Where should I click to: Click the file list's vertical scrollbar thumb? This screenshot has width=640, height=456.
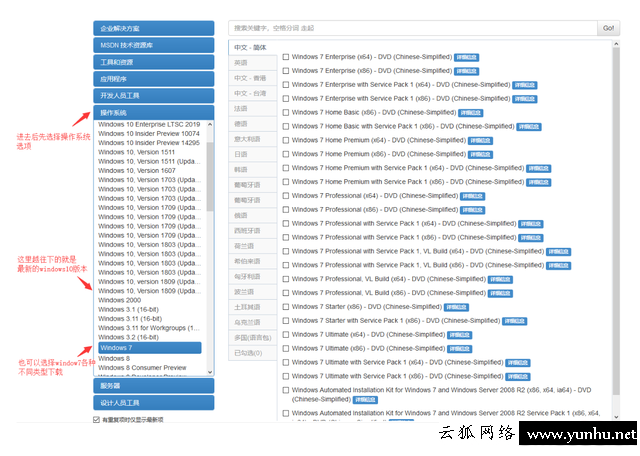[616, 221]
